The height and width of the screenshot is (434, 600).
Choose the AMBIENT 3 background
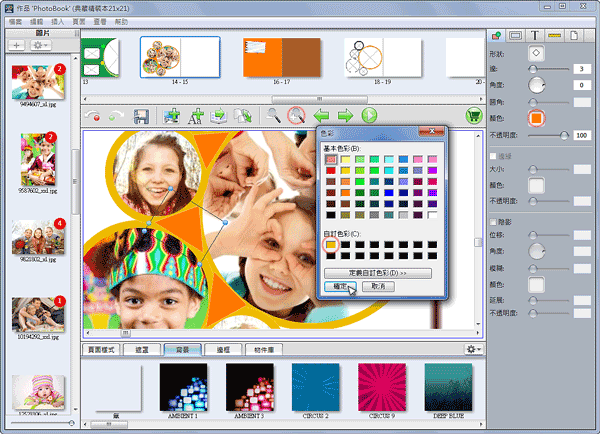pyautogui.click(x=249, y=387)
